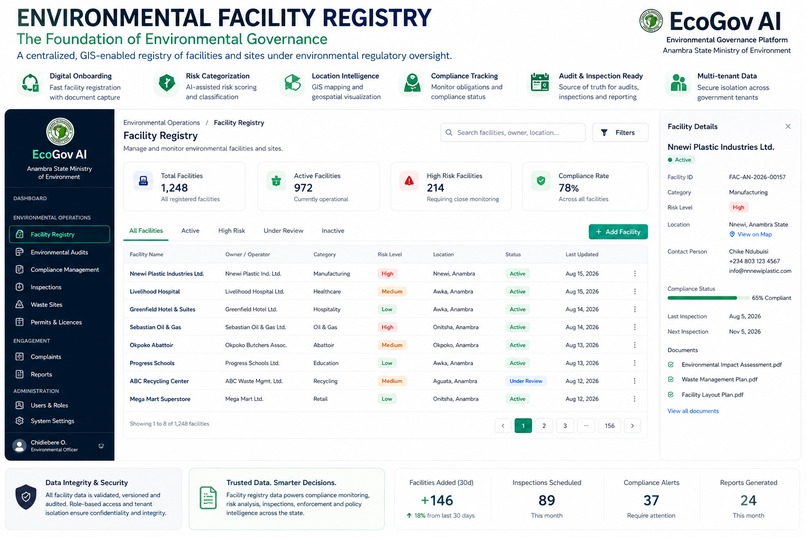Select page 1 in pagination
806x537 pixels.
pos(523,425)
